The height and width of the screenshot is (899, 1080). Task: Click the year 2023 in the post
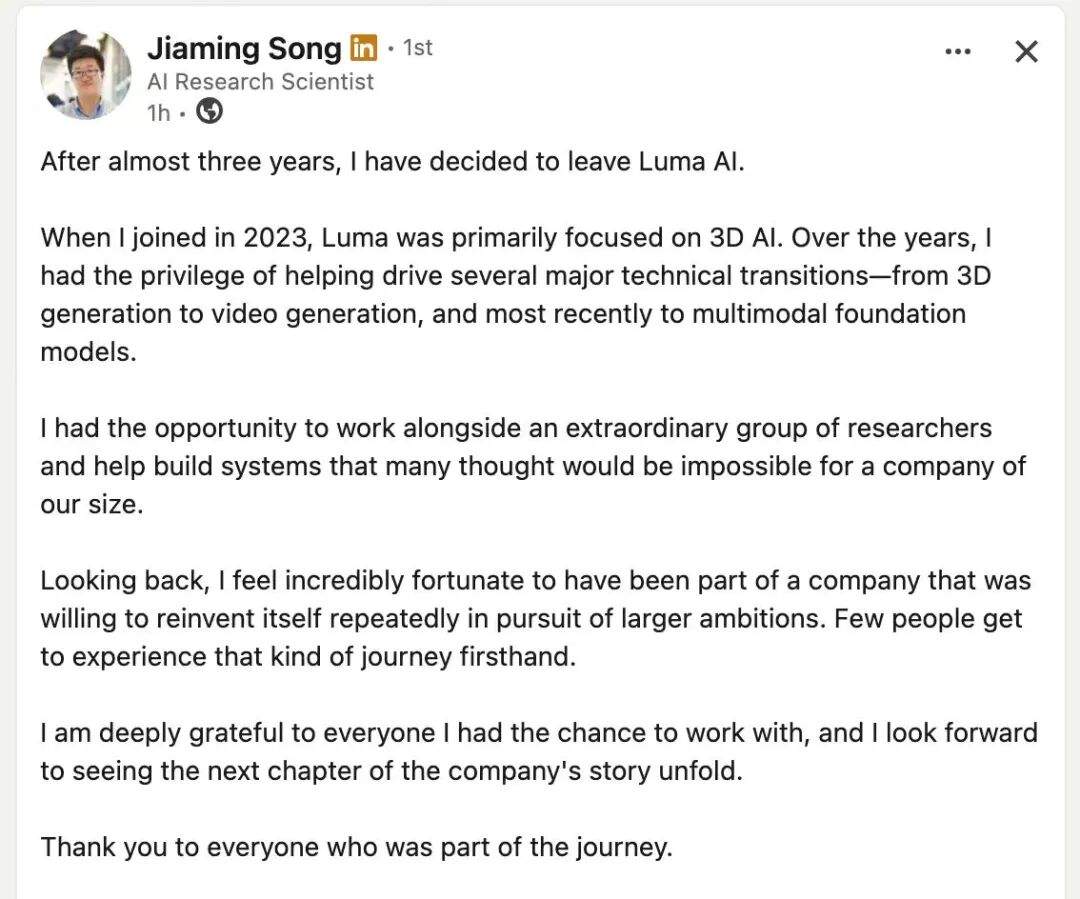pos(273,238)
